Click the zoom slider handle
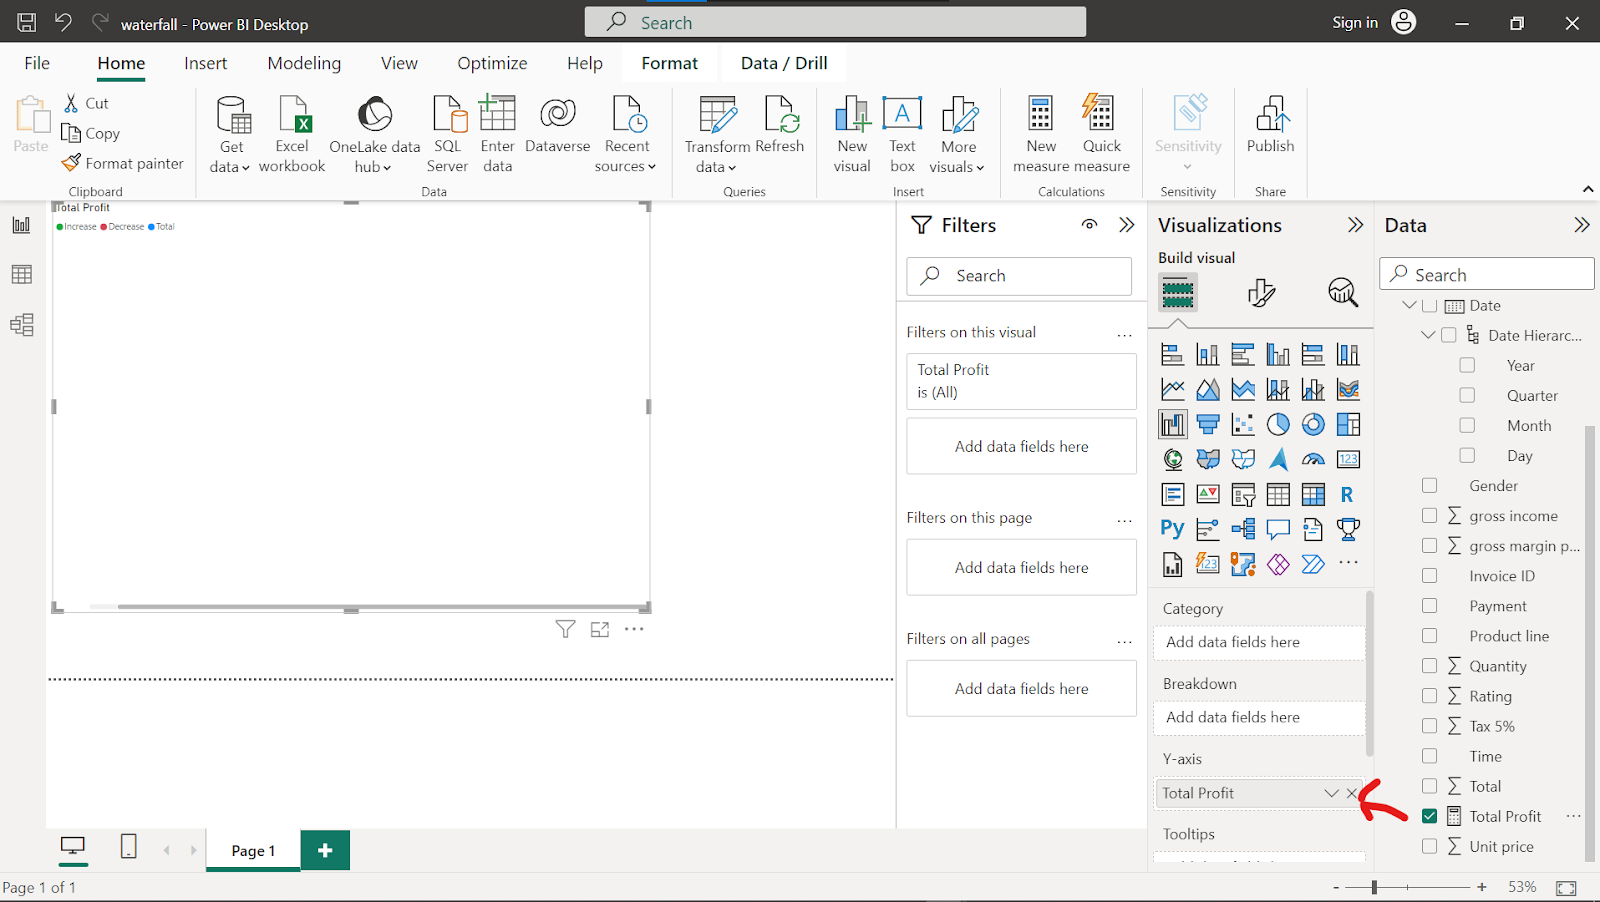This screenshot has width=1600, height=902. 1374,887
